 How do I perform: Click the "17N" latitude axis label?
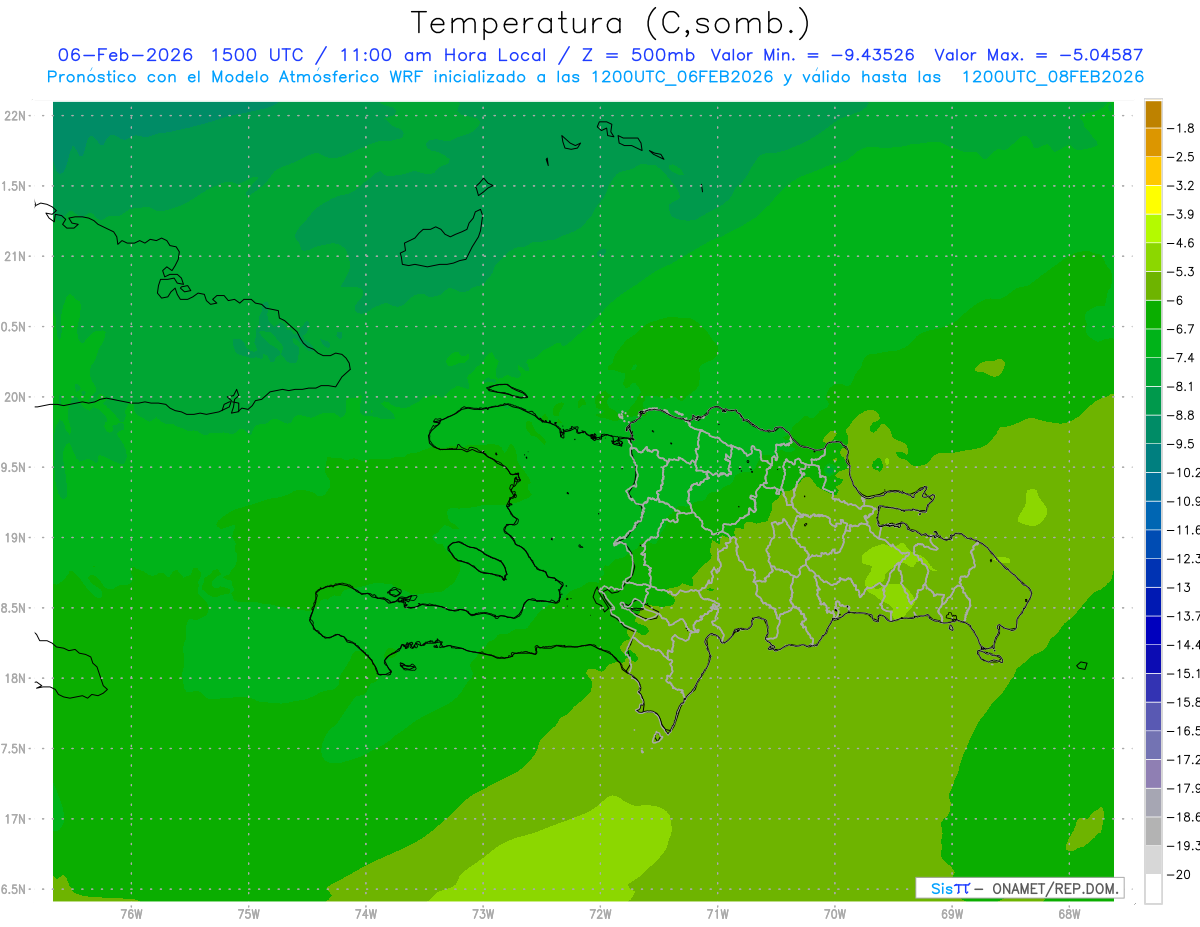pyautogui.click(x=17, y=819)
